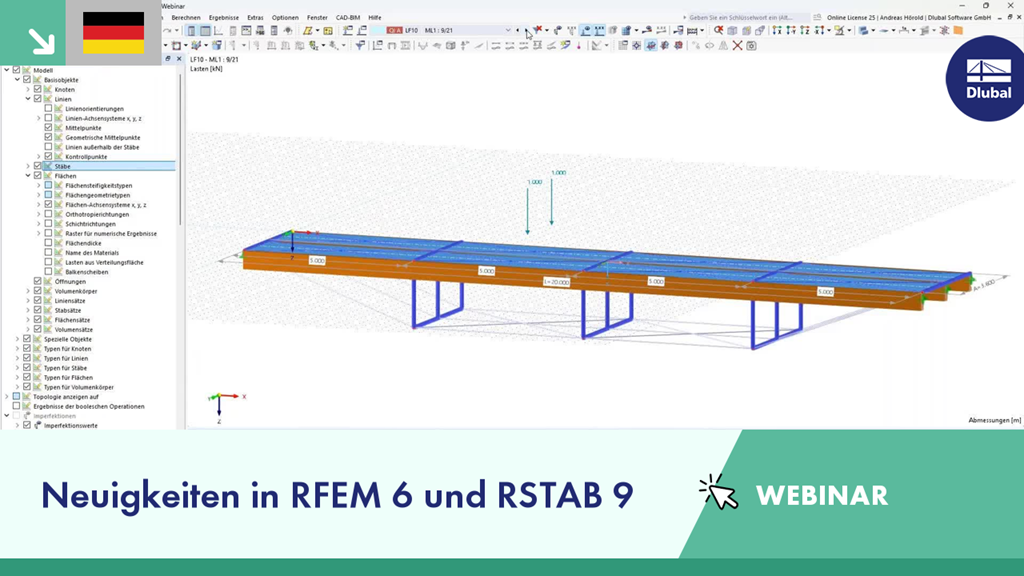Click the camera screenshot icon
Viewport: 1024px width, 576px height.
click(752, 46)
